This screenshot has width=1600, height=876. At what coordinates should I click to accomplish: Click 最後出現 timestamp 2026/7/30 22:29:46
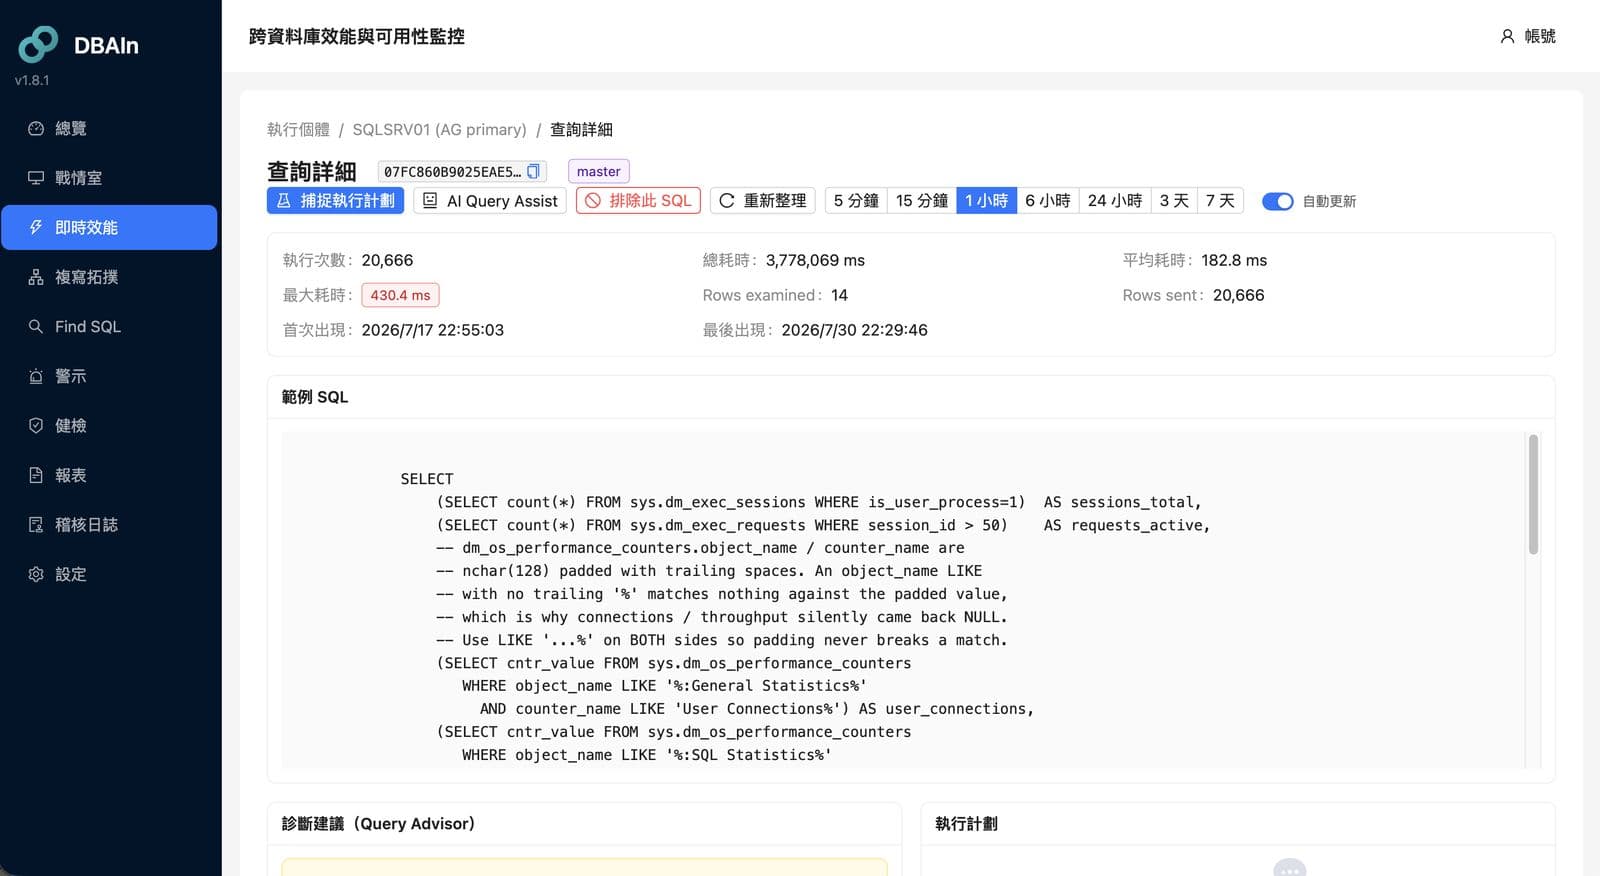(x=854, y=330)
